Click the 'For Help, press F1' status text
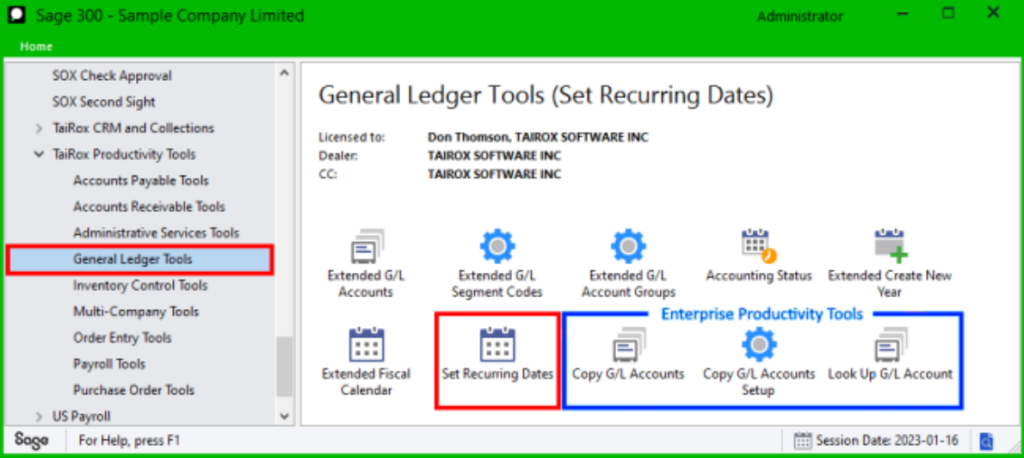Image resolution: width=1024 pixels, height=458 pixels. click(129, 441)
